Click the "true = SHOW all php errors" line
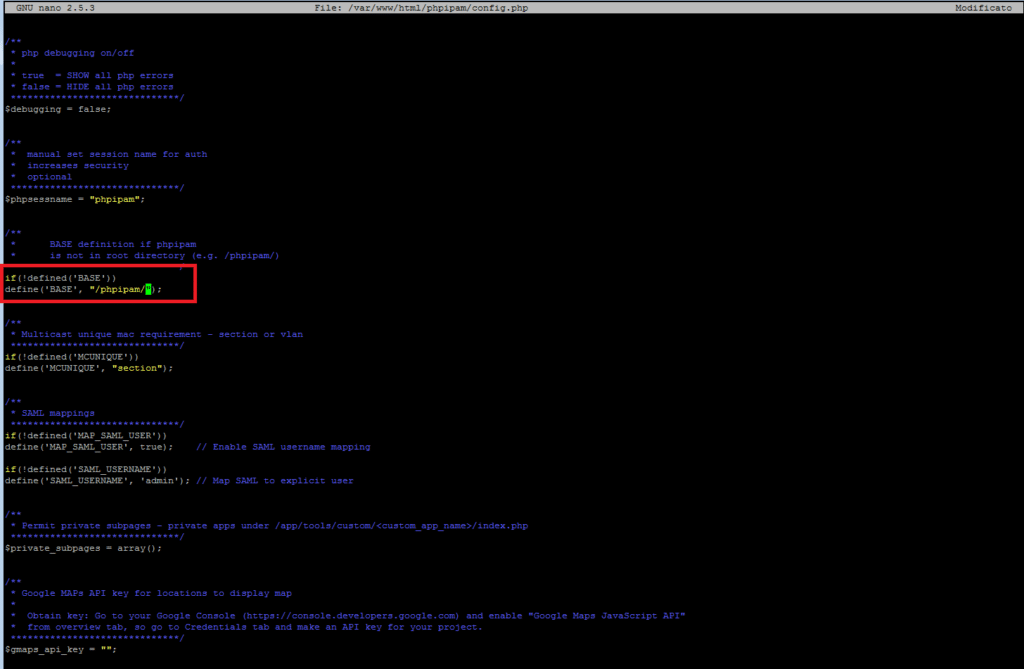Viewport: 1024px width, 669px height. pos(97,75)
